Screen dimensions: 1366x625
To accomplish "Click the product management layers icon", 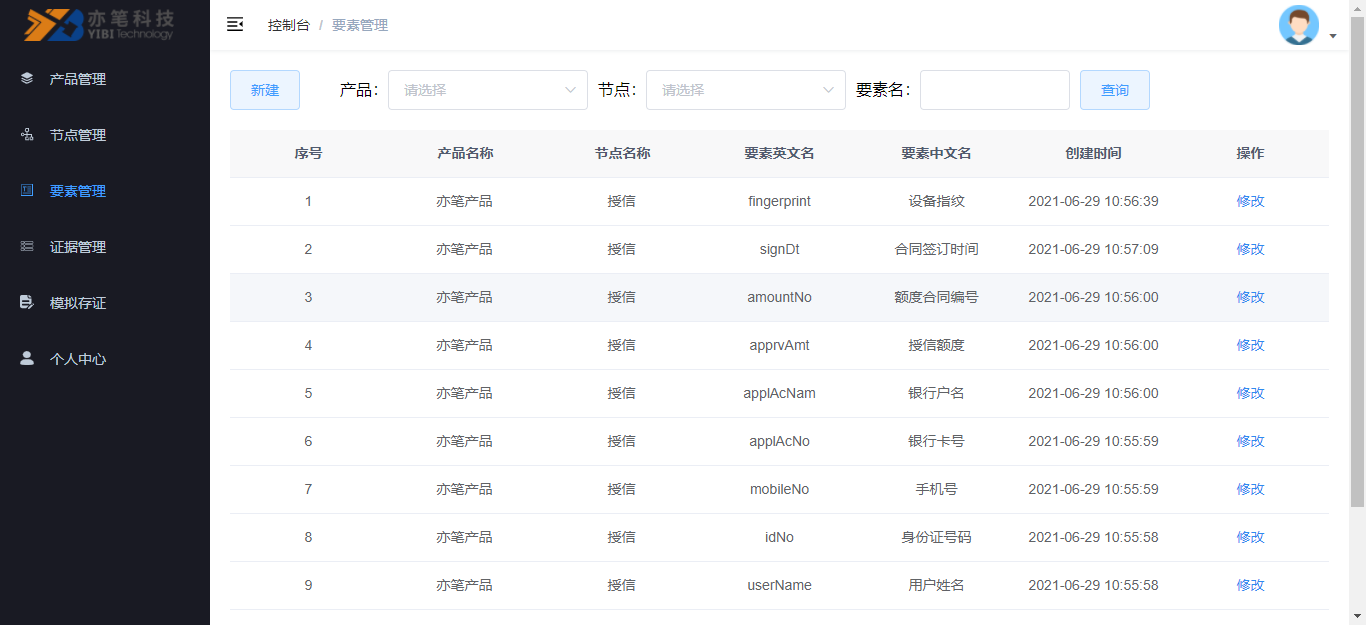I will 27,78.
